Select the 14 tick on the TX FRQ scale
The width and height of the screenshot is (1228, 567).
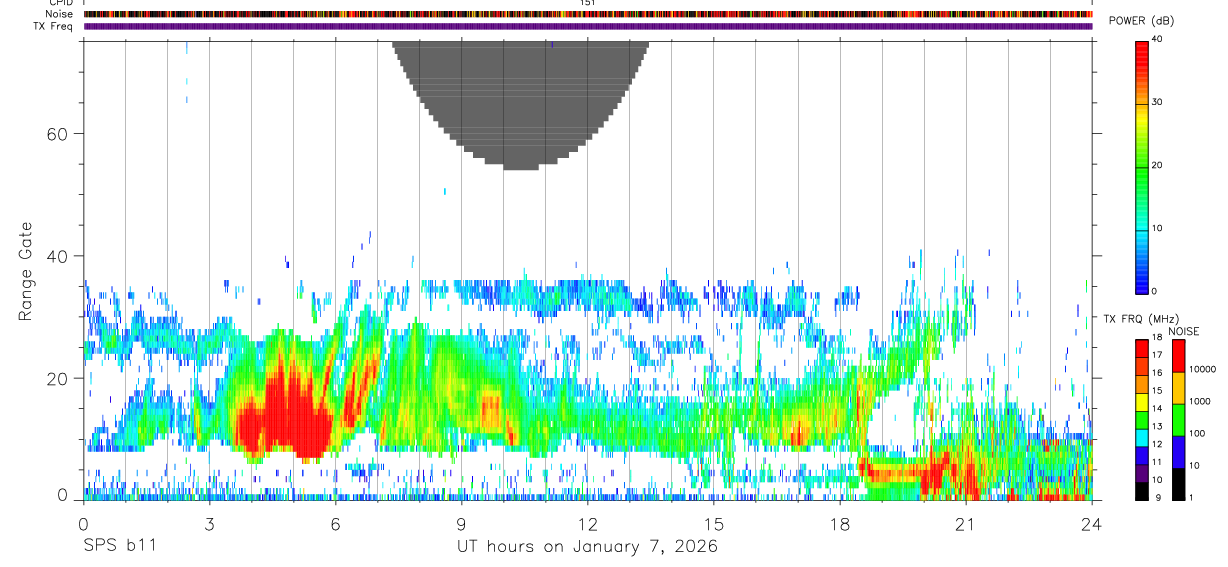(x=1158, y=409)
